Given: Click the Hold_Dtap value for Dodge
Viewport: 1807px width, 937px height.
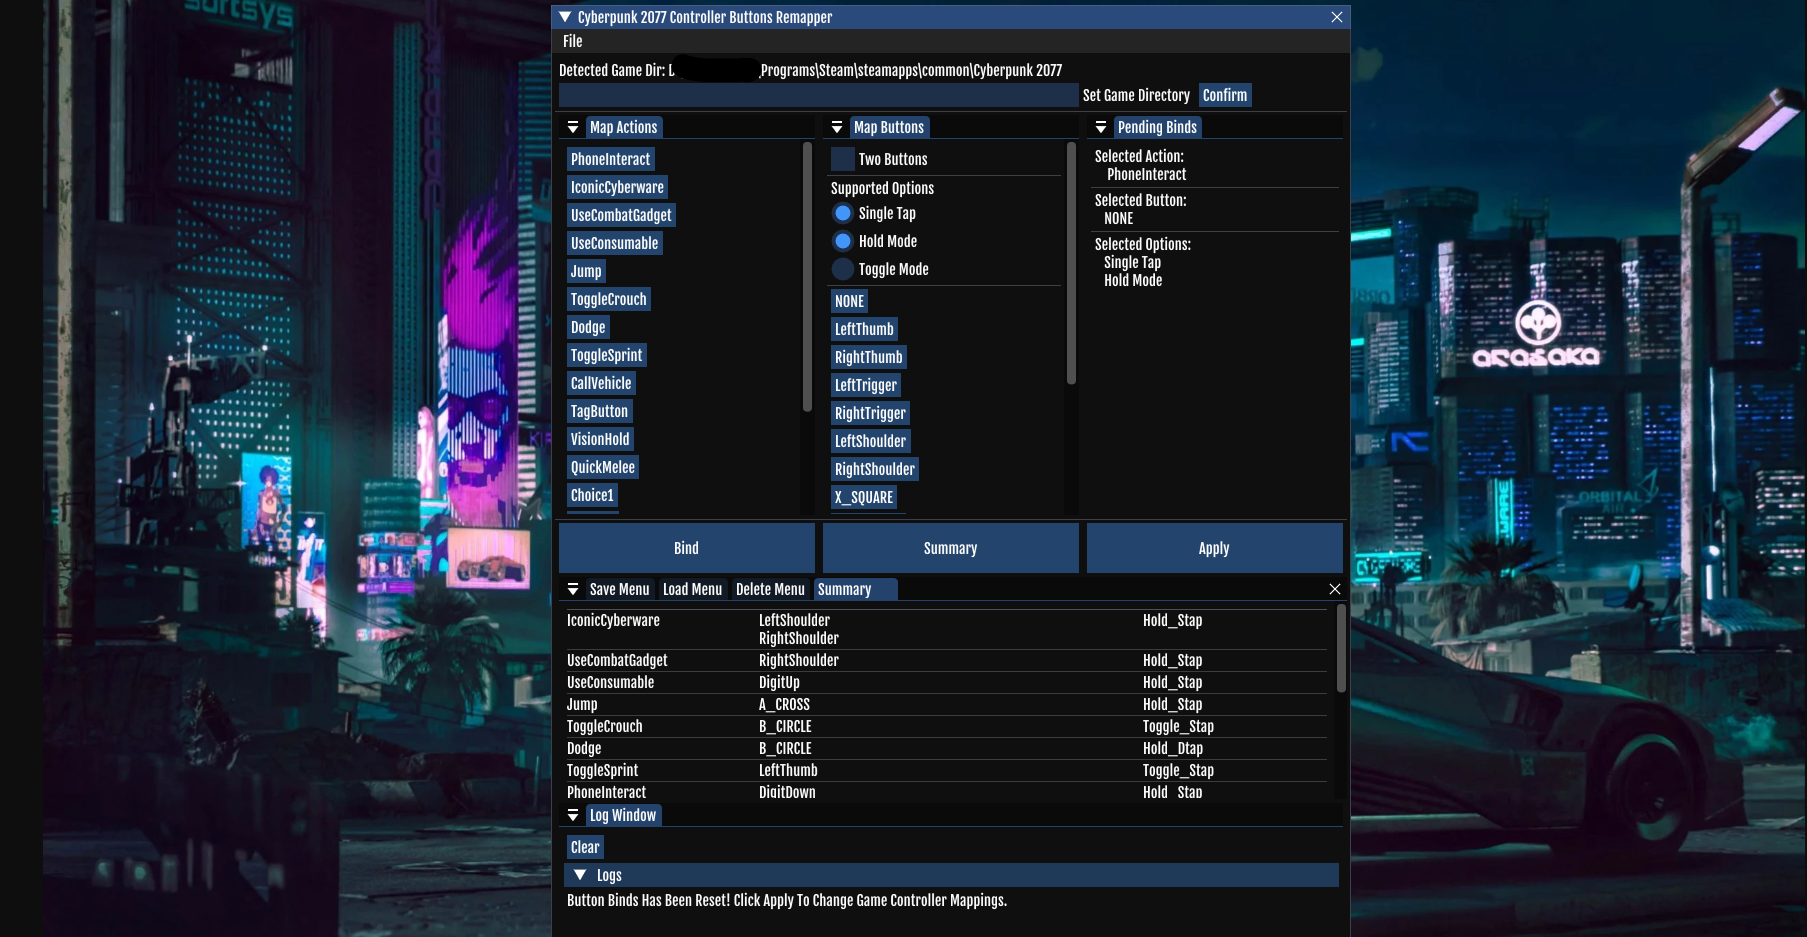Looking at the screenshot, I should (1173, 748).
